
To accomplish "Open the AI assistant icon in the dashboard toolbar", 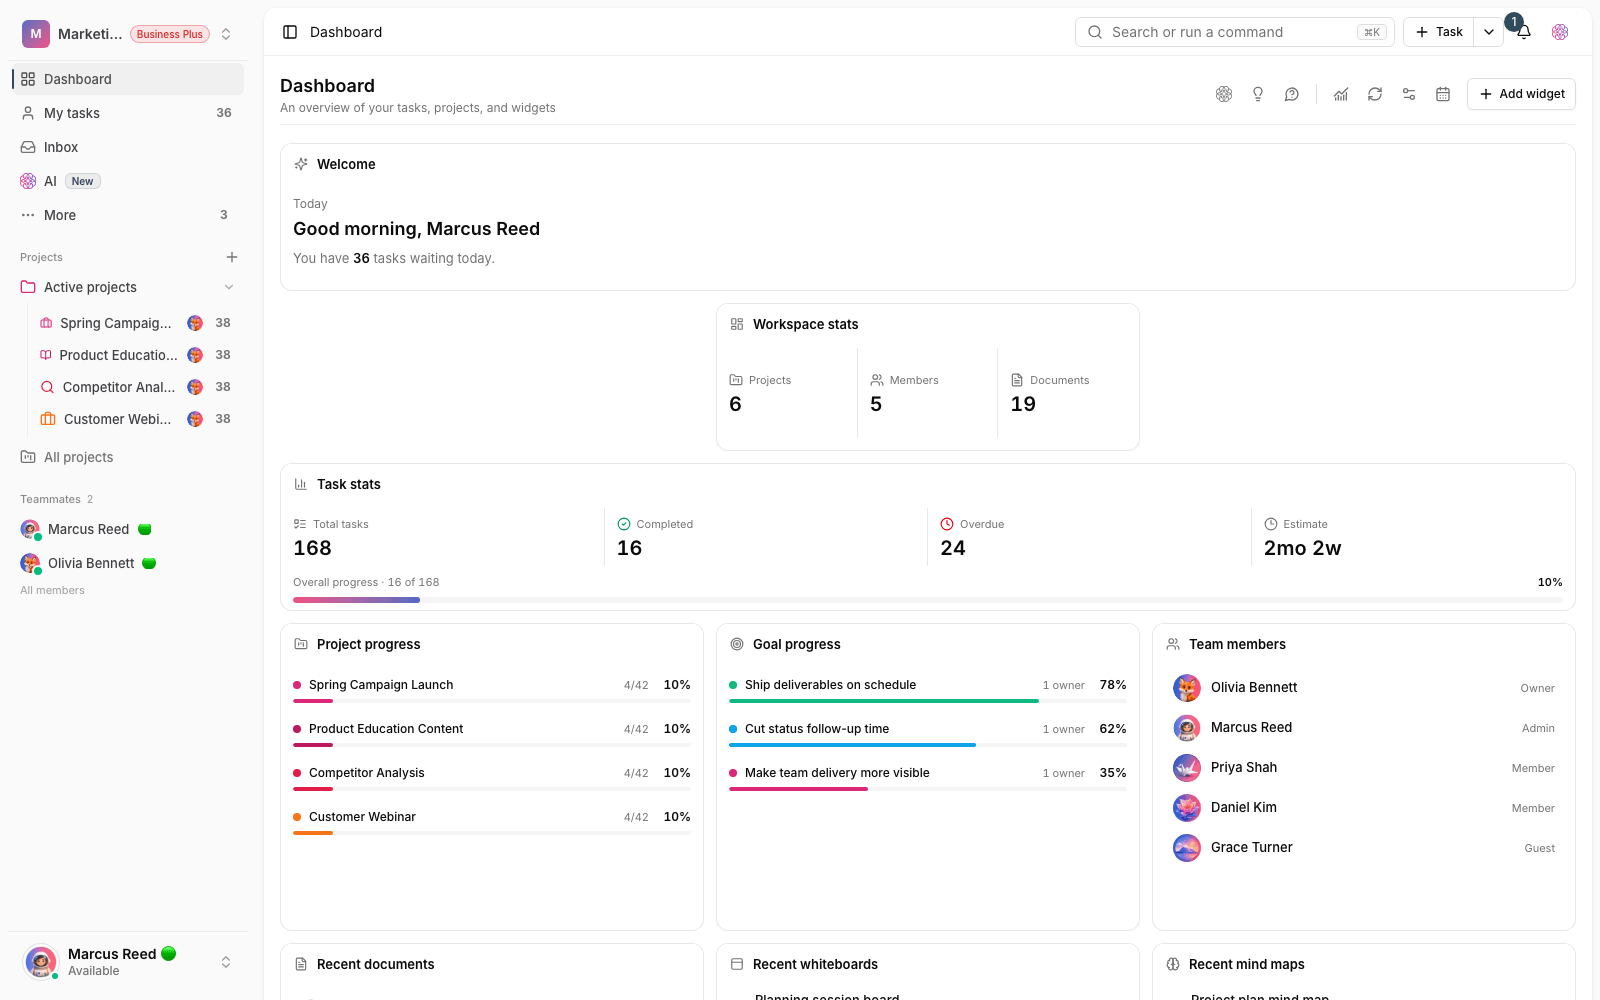I will click(1224, 94).
